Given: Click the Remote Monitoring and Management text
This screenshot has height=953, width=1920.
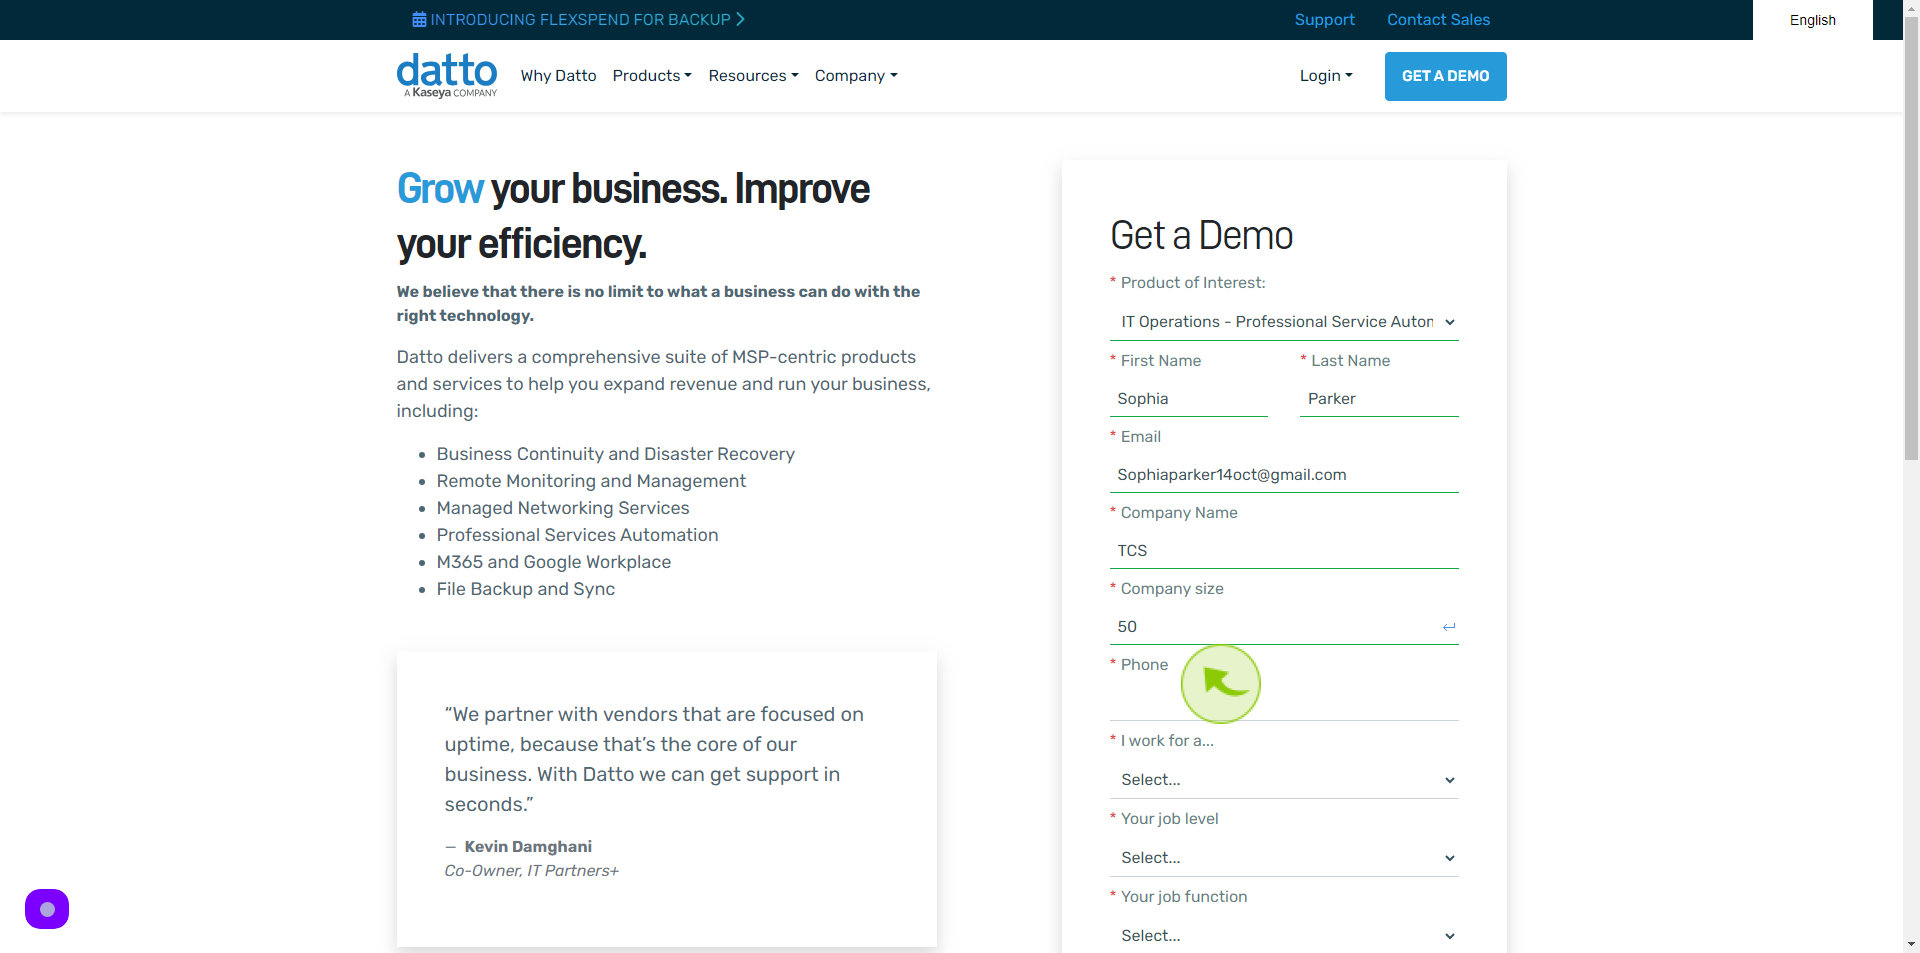Looking at the screenshot, I should pyautogui.click(x=591, y=481).
